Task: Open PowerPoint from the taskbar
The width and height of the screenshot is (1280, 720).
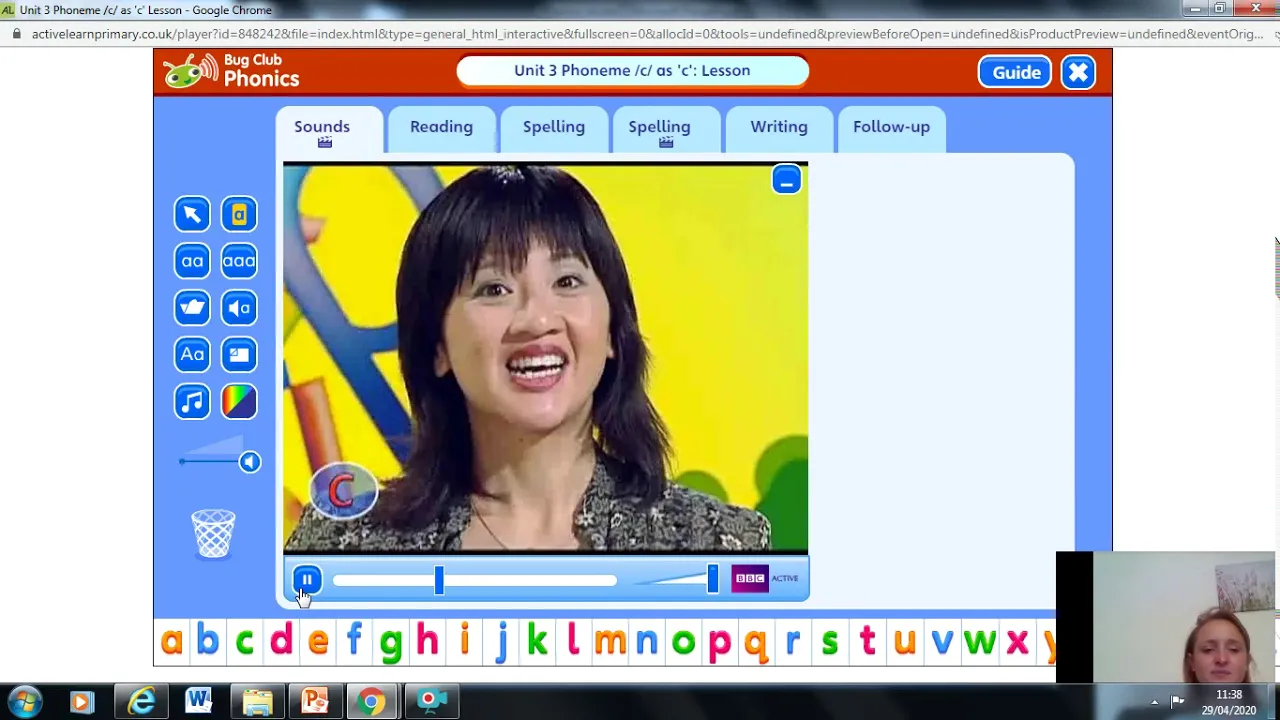Action: tap(315, 702)
